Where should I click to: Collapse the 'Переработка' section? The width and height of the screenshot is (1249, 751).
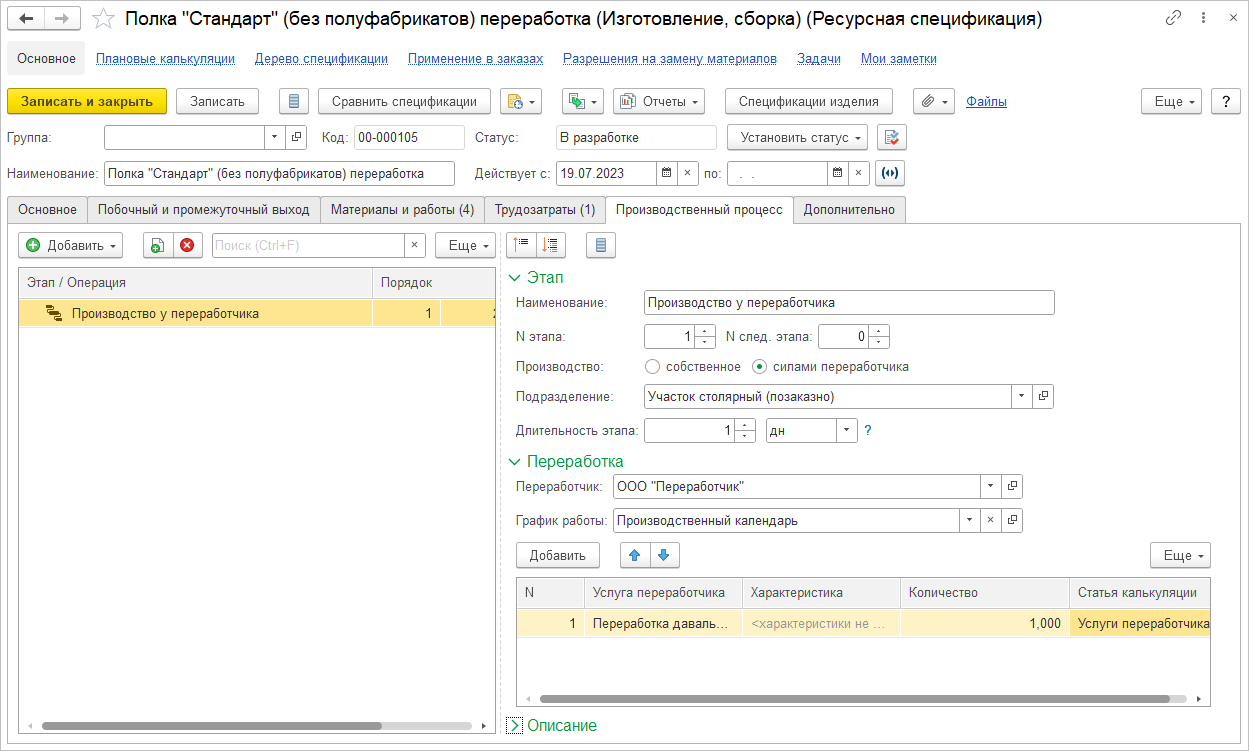(515, 462)
